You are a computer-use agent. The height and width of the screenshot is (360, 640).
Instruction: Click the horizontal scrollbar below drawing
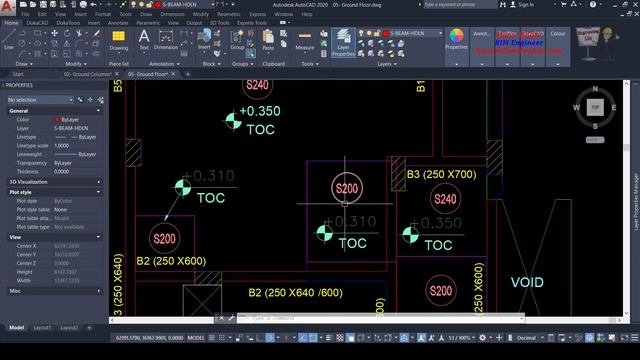(366, 320)
